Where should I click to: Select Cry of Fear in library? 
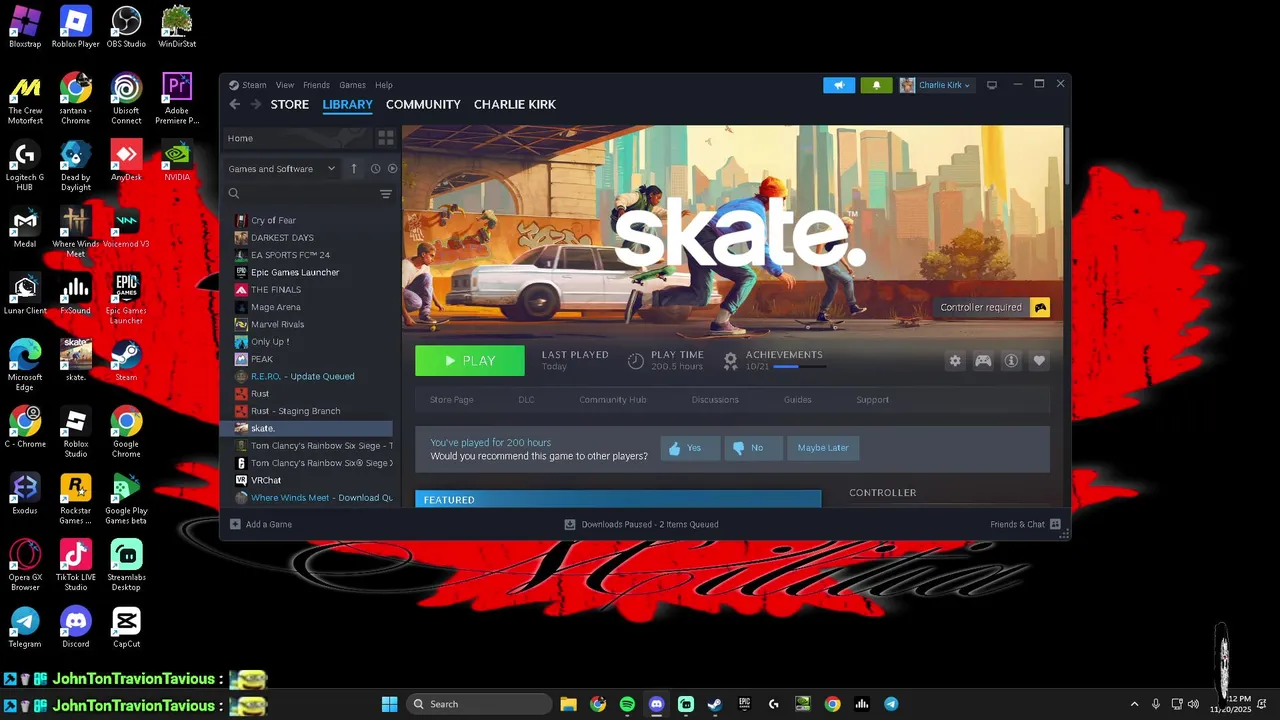(x=307, y=220)
